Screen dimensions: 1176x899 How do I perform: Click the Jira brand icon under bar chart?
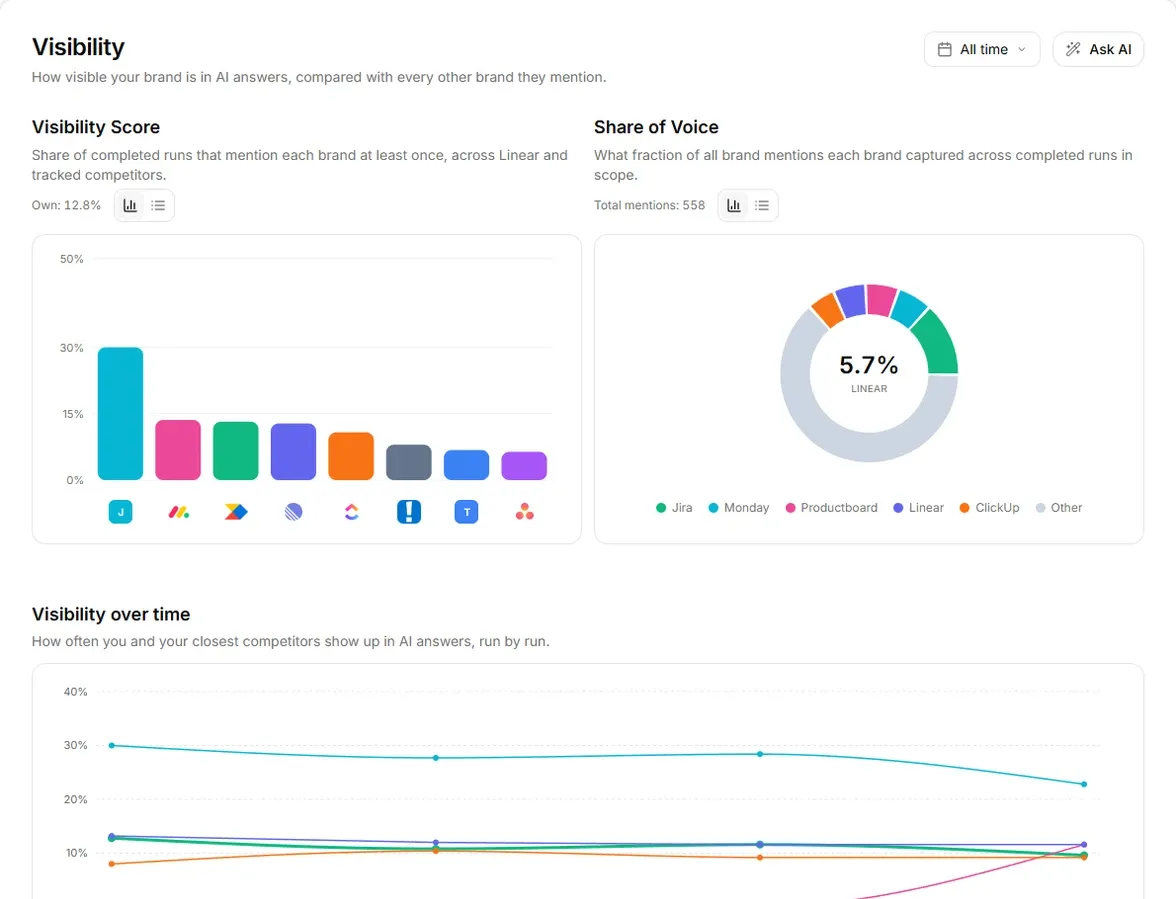click(x=121, y=512)
